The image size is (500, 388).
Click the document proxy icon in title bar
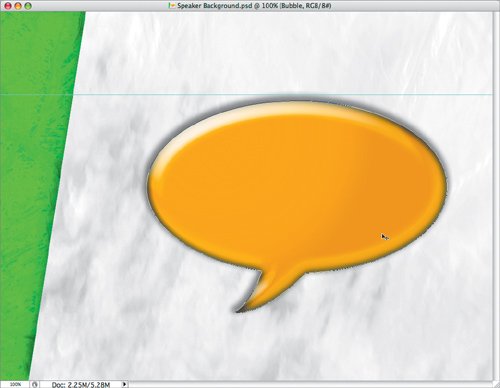coord(172,6)
